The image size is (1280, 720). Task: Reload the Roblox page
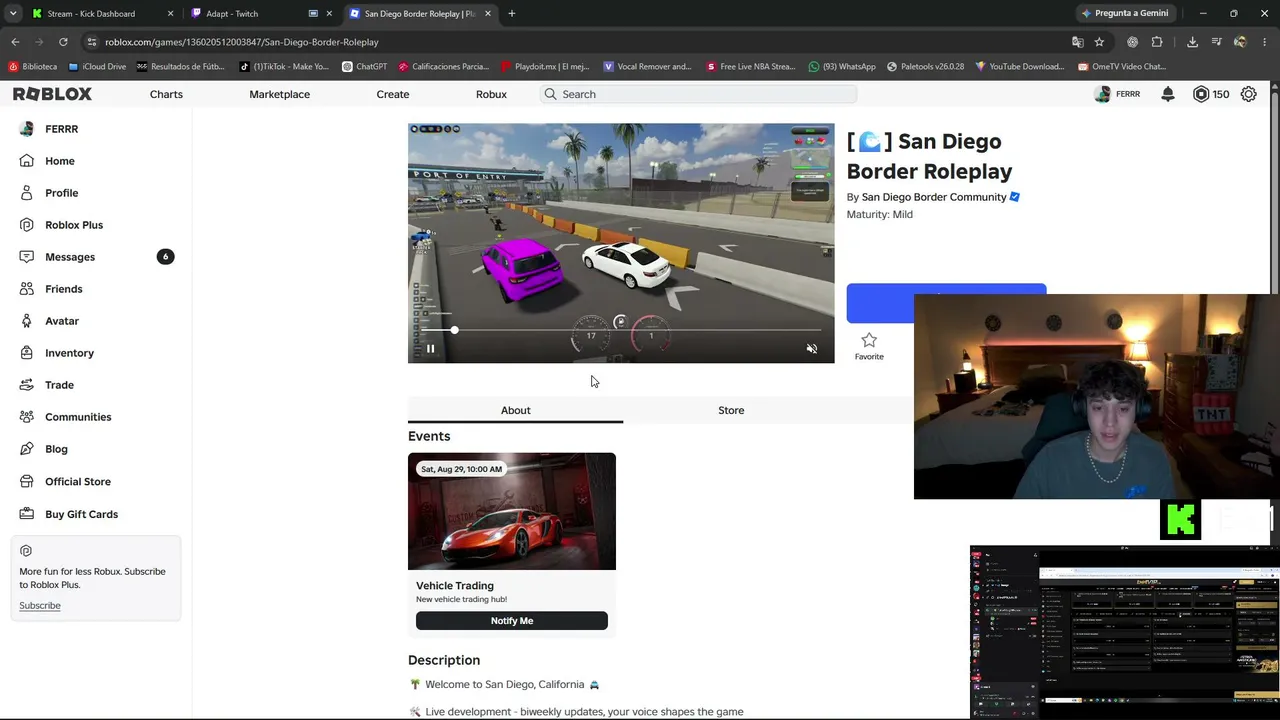tap(63, 42)
